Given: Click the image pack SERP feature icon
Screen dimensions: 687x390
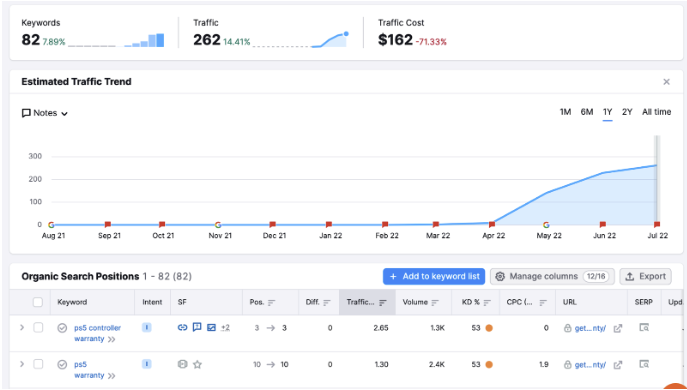Looking at the screenshot, I should pos(211,327).
